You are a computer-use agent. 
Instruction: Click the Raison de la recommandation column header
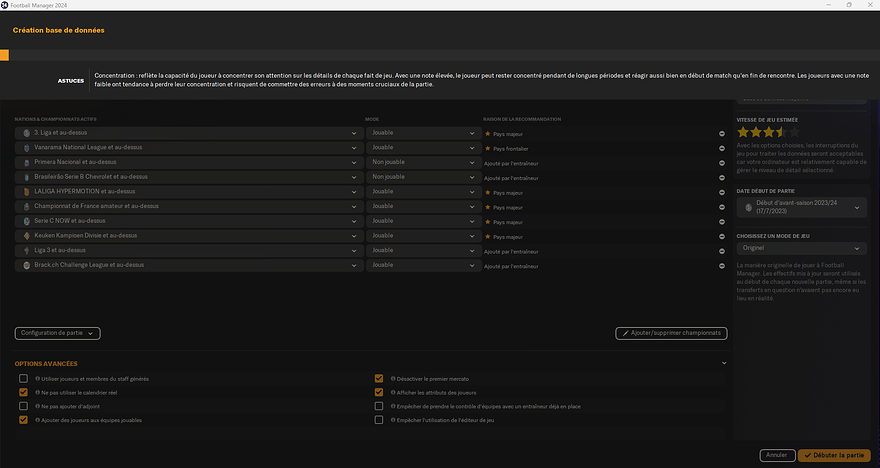[522, 120]
